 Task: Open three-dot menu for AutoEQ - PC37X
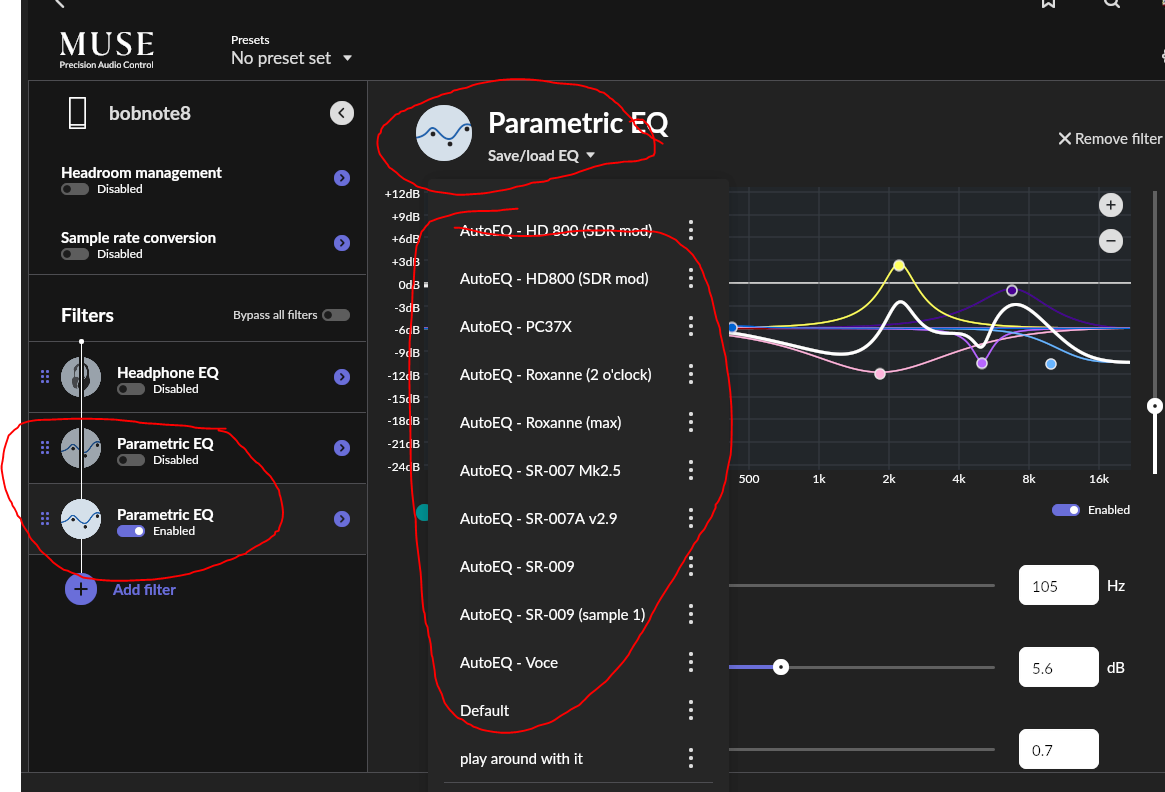[691, 327]
